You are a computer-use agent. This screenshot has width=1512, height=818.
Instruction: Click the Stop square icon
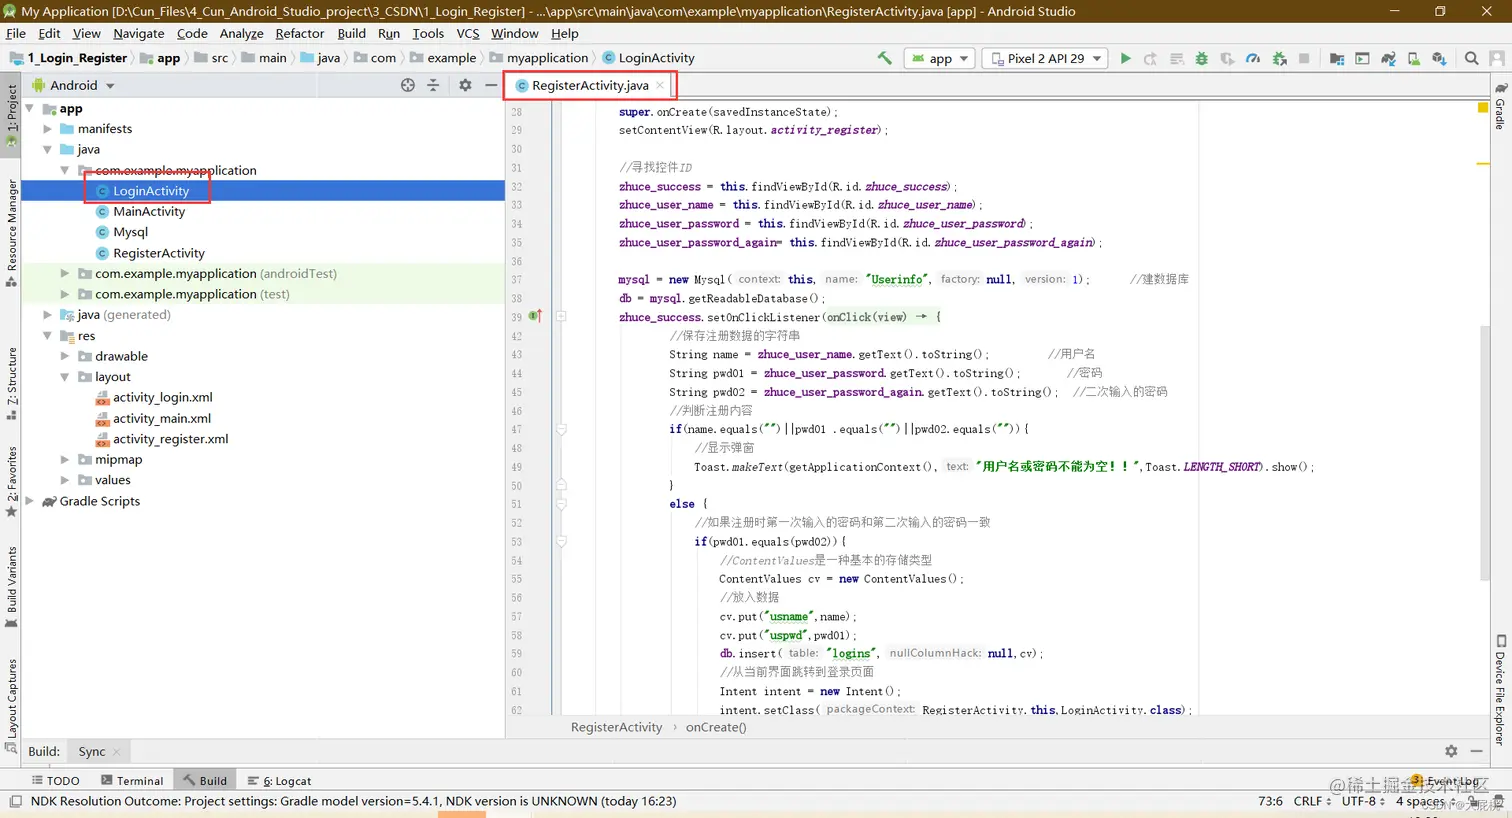click(x=1304, y=58)
